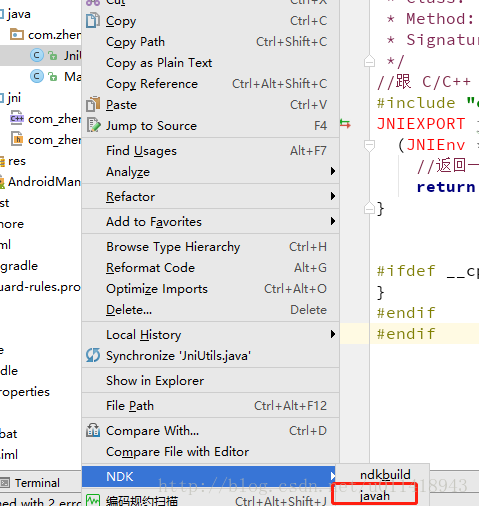Click the Synchronize refresh arrows icon
The height and width of the screenshot is (506, 479).
coord(93,355)
